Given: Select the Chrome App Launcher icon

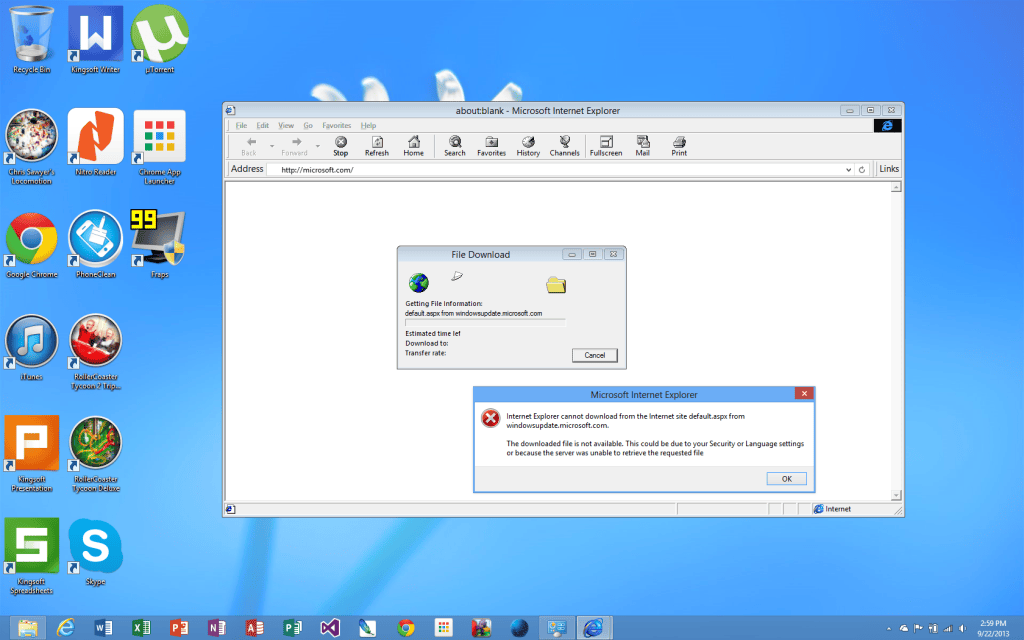Looking at the screenshot, I should click(x=159, y=147).
